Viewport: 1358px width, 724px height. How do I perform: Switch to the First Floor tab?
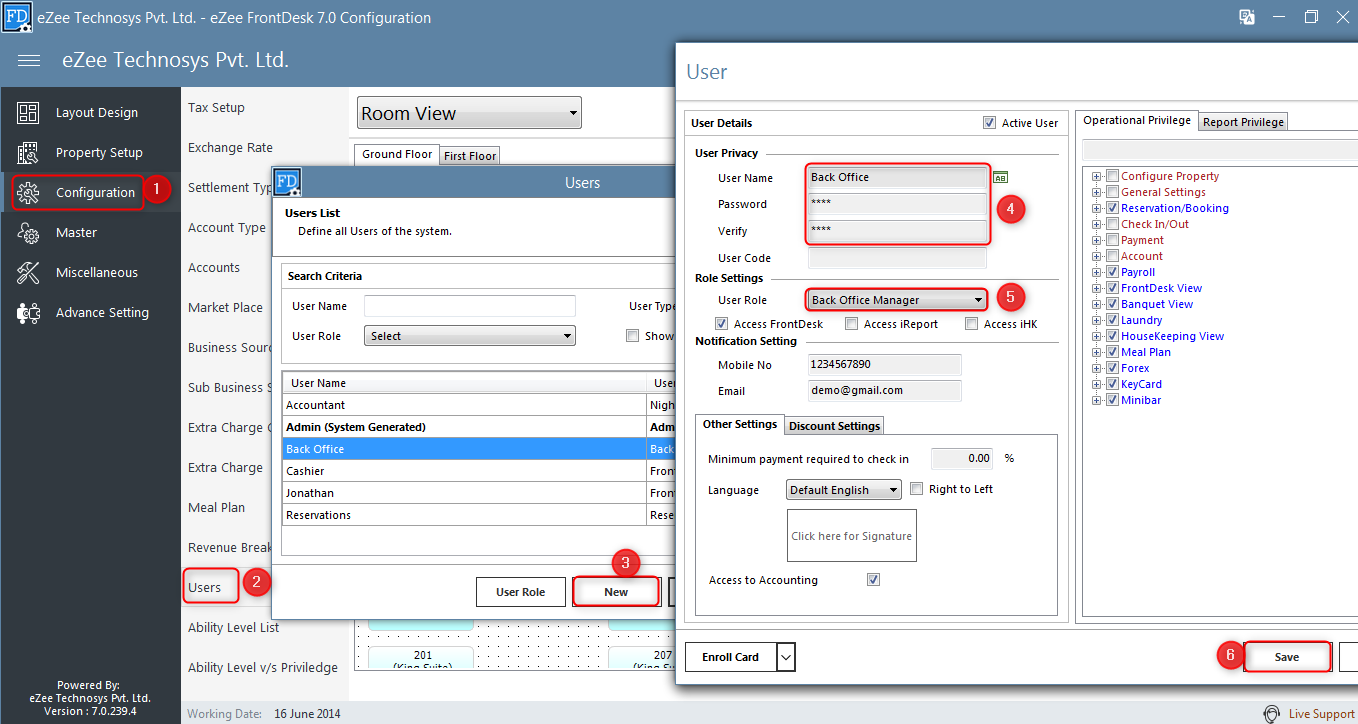[x=470, y=156]
